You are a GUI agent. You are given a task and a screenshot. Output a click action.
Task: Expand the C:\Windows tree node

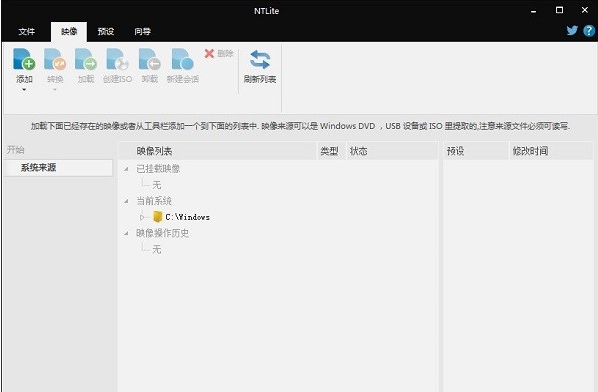142,217
